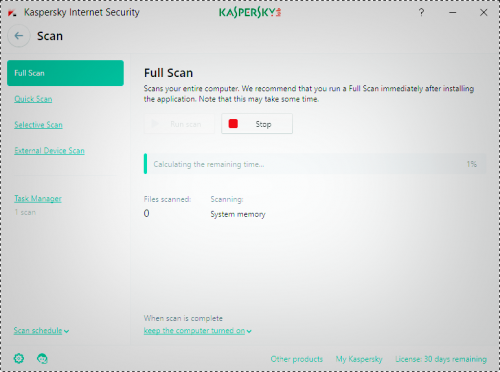Open support via the headset face icon
Viewport: 500px width, 372px height.
(x=42, y=359)
